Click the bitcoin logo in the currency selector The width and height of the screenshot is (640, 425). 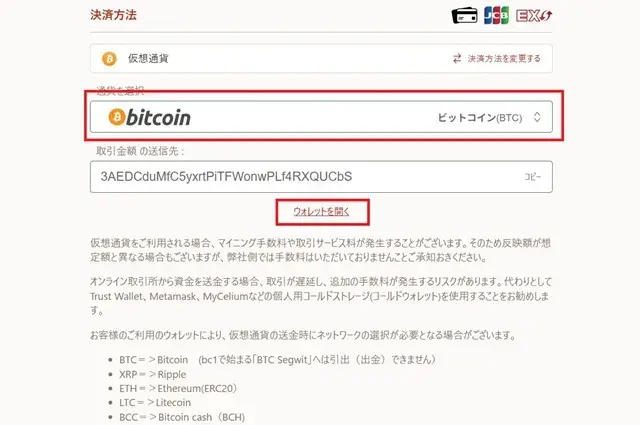point(149,117)
